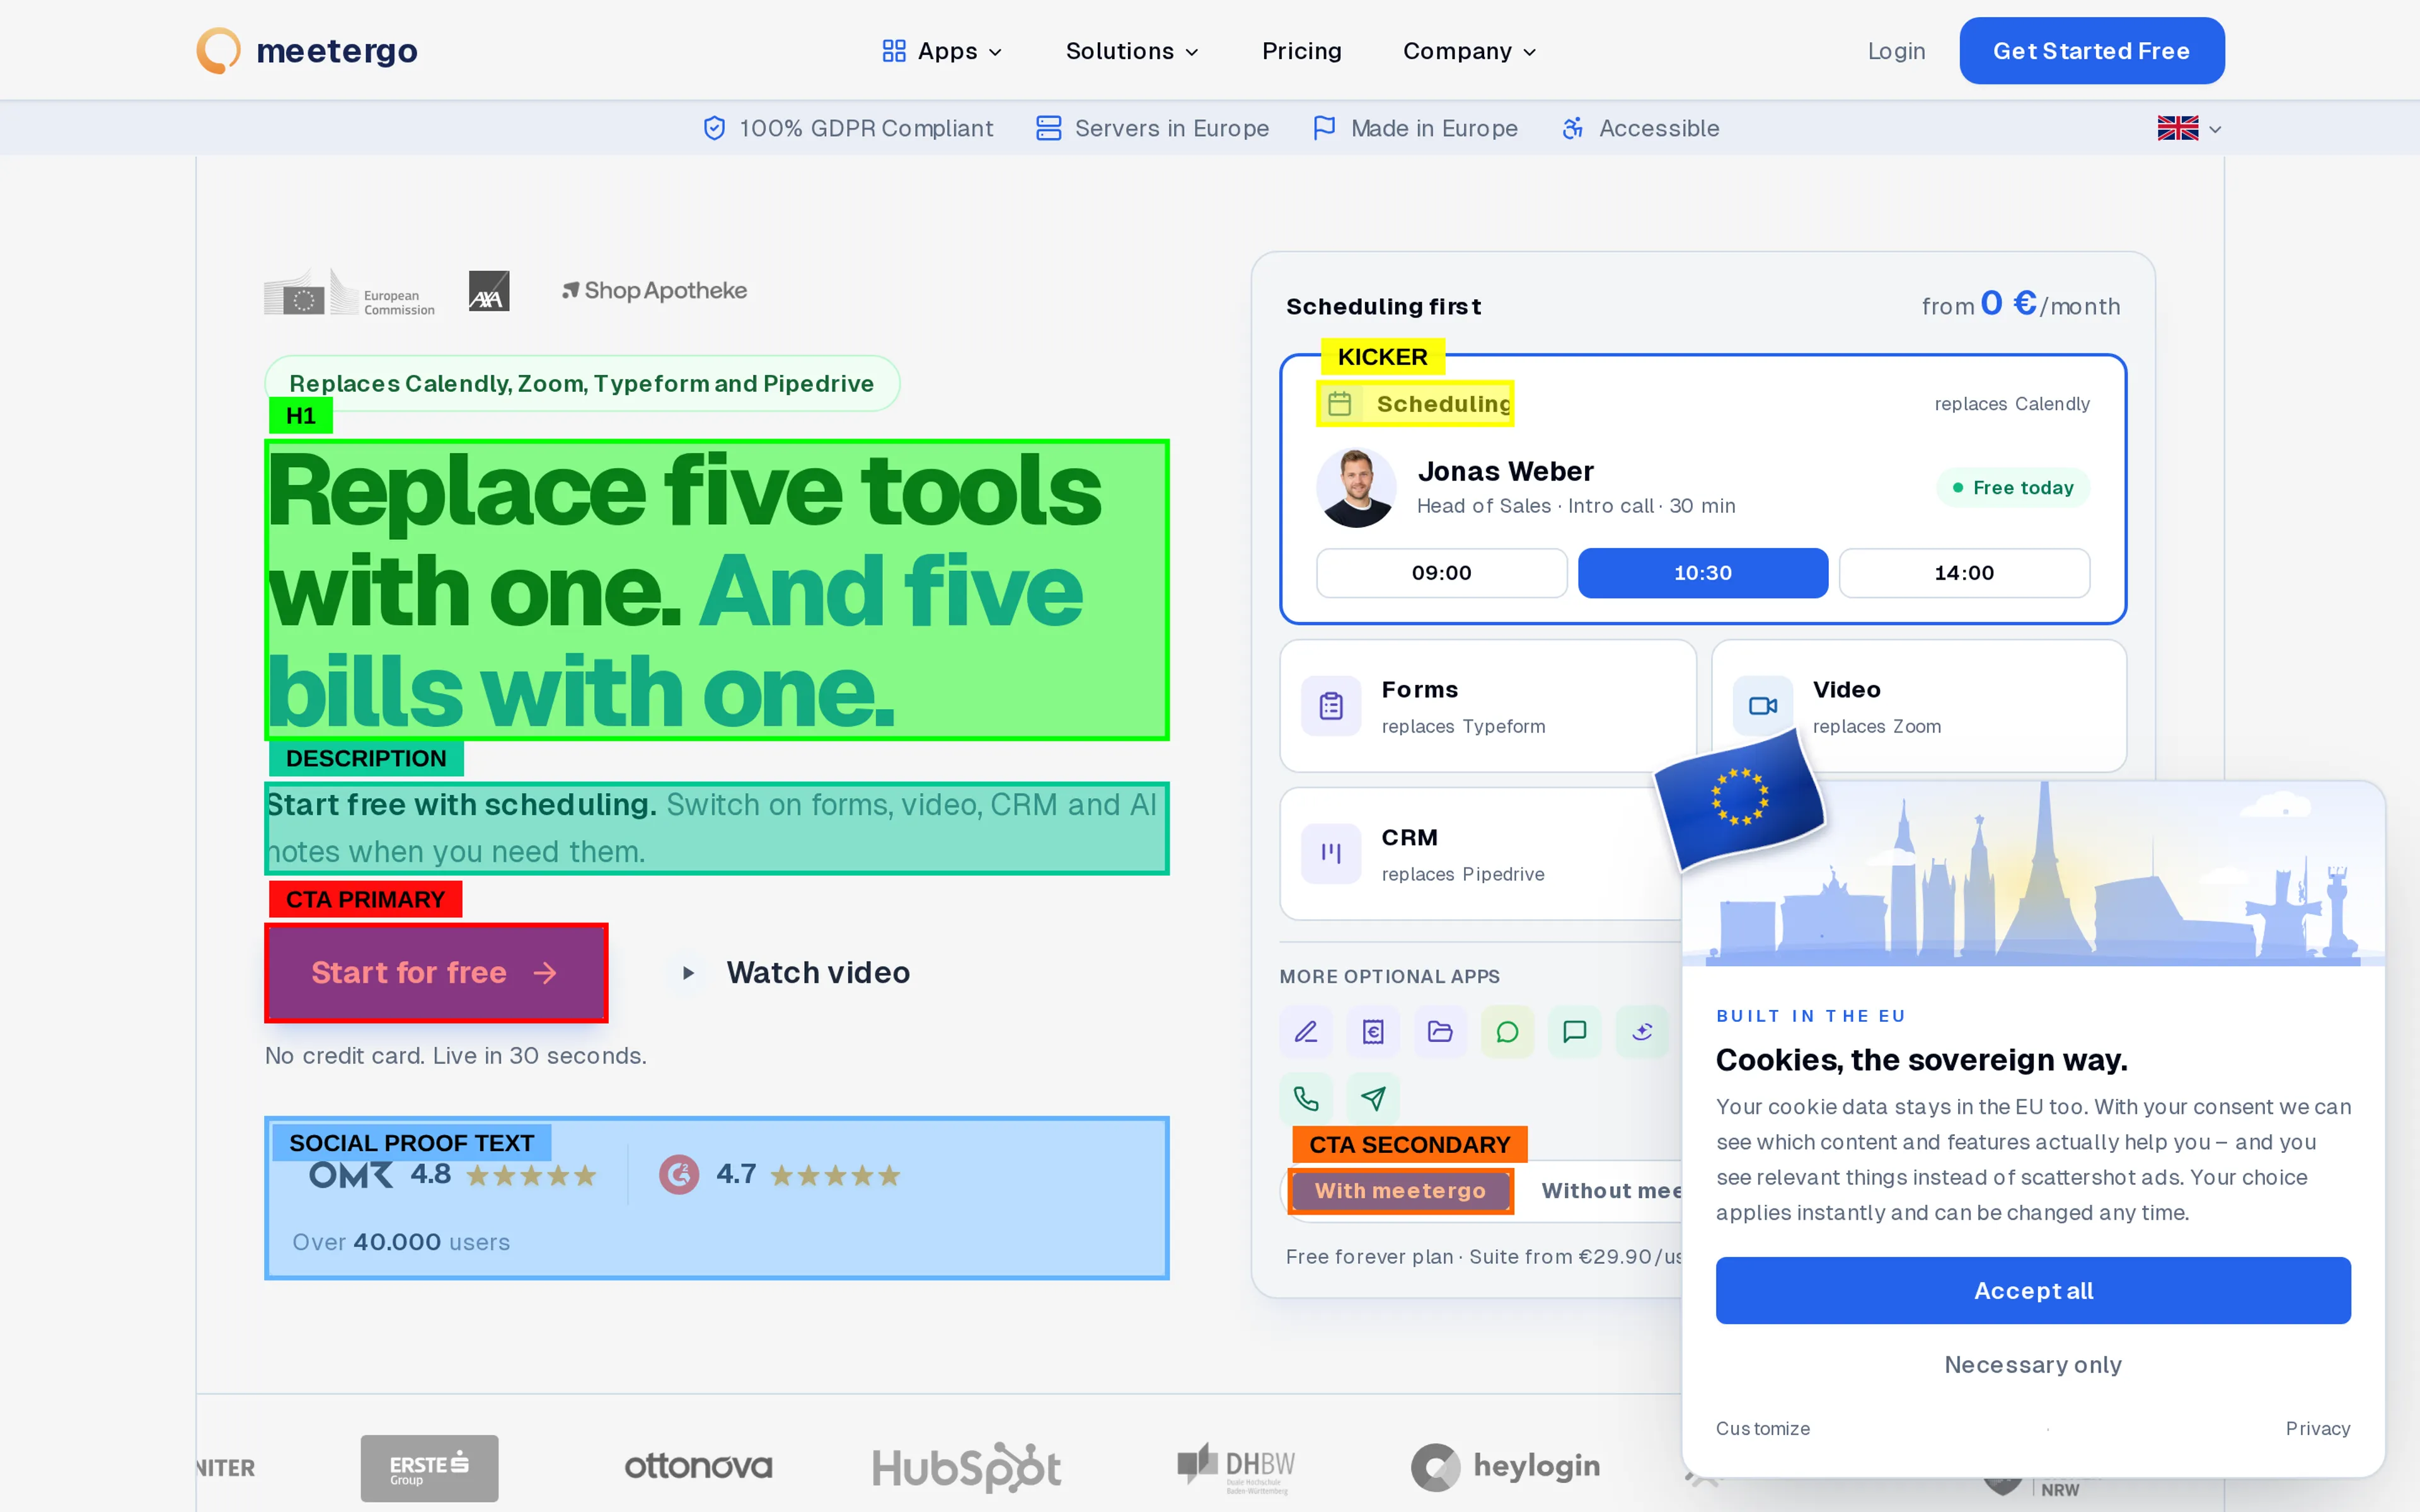
Task: Click the square message bubble app icon
Action: (1574, 1031)
